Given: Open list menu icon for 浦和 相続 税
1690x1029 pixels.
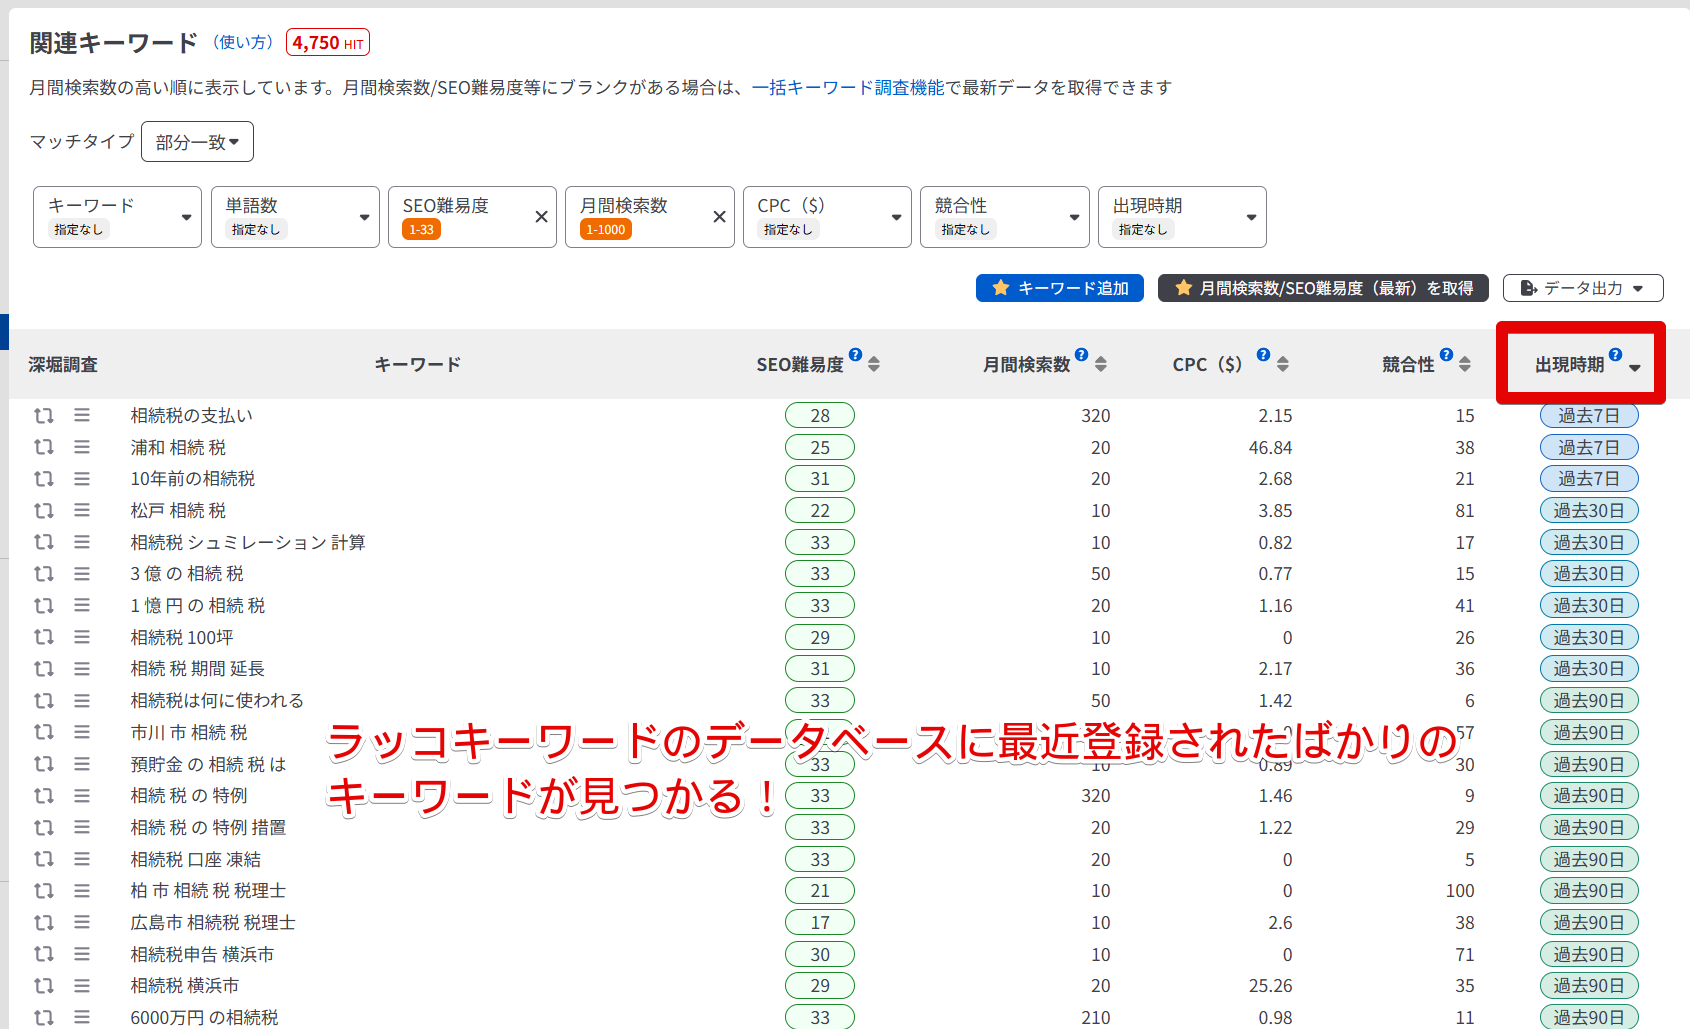Looking at the screenshot, I should click(82, 447).
